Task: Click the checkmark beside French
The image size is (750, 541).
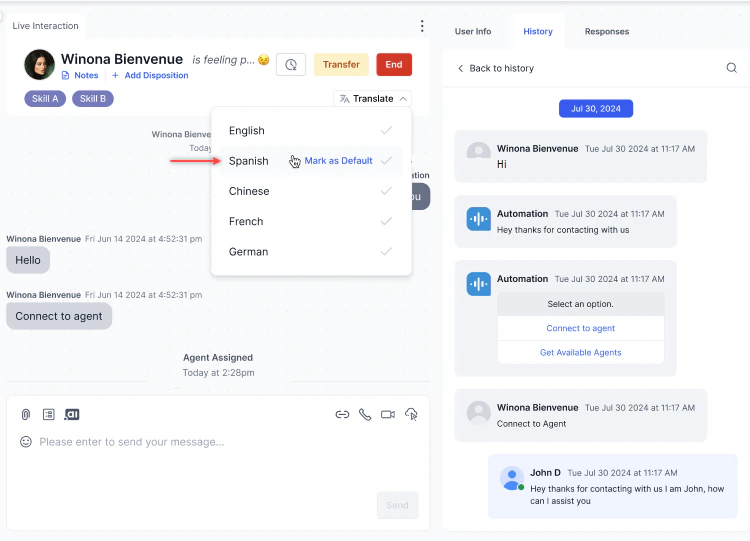Action: 386,221
